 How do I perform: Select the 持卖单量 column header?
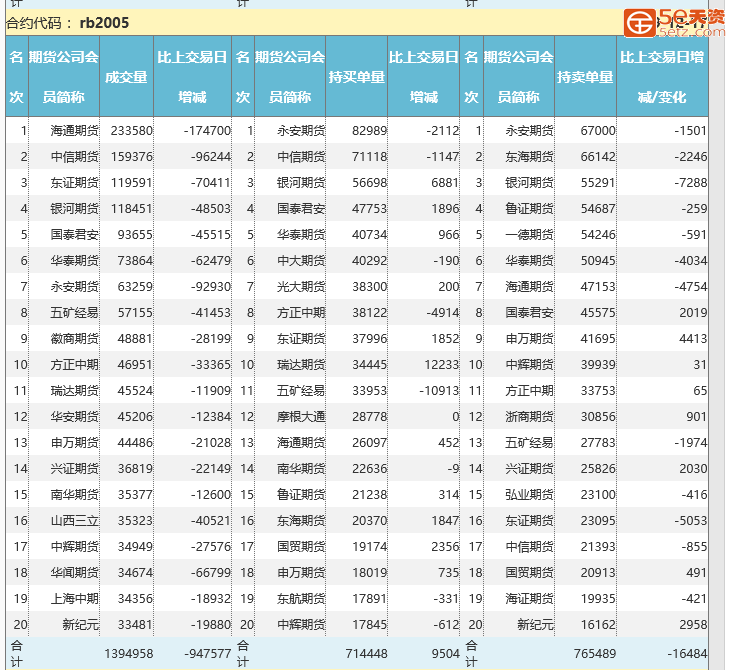tap(585, 77)
